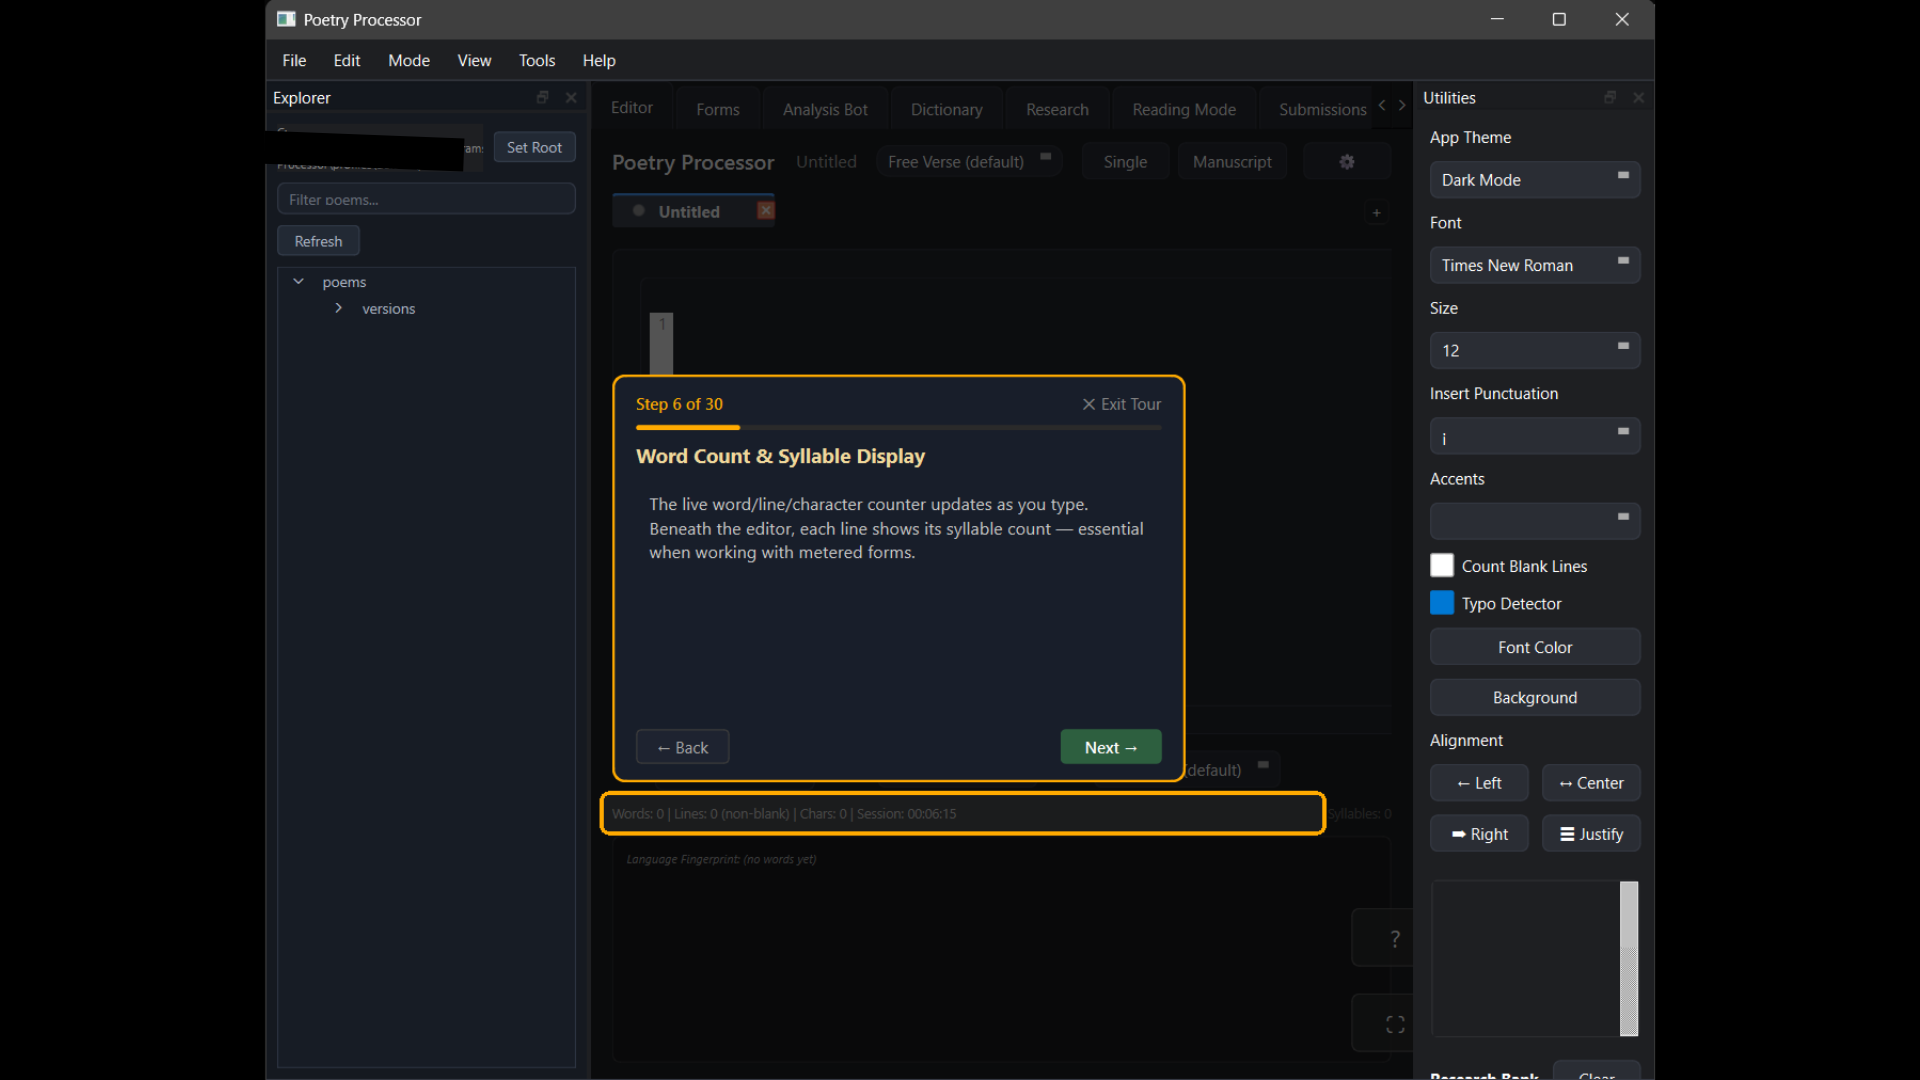Open the Tools menu

[x=536, y=60]
